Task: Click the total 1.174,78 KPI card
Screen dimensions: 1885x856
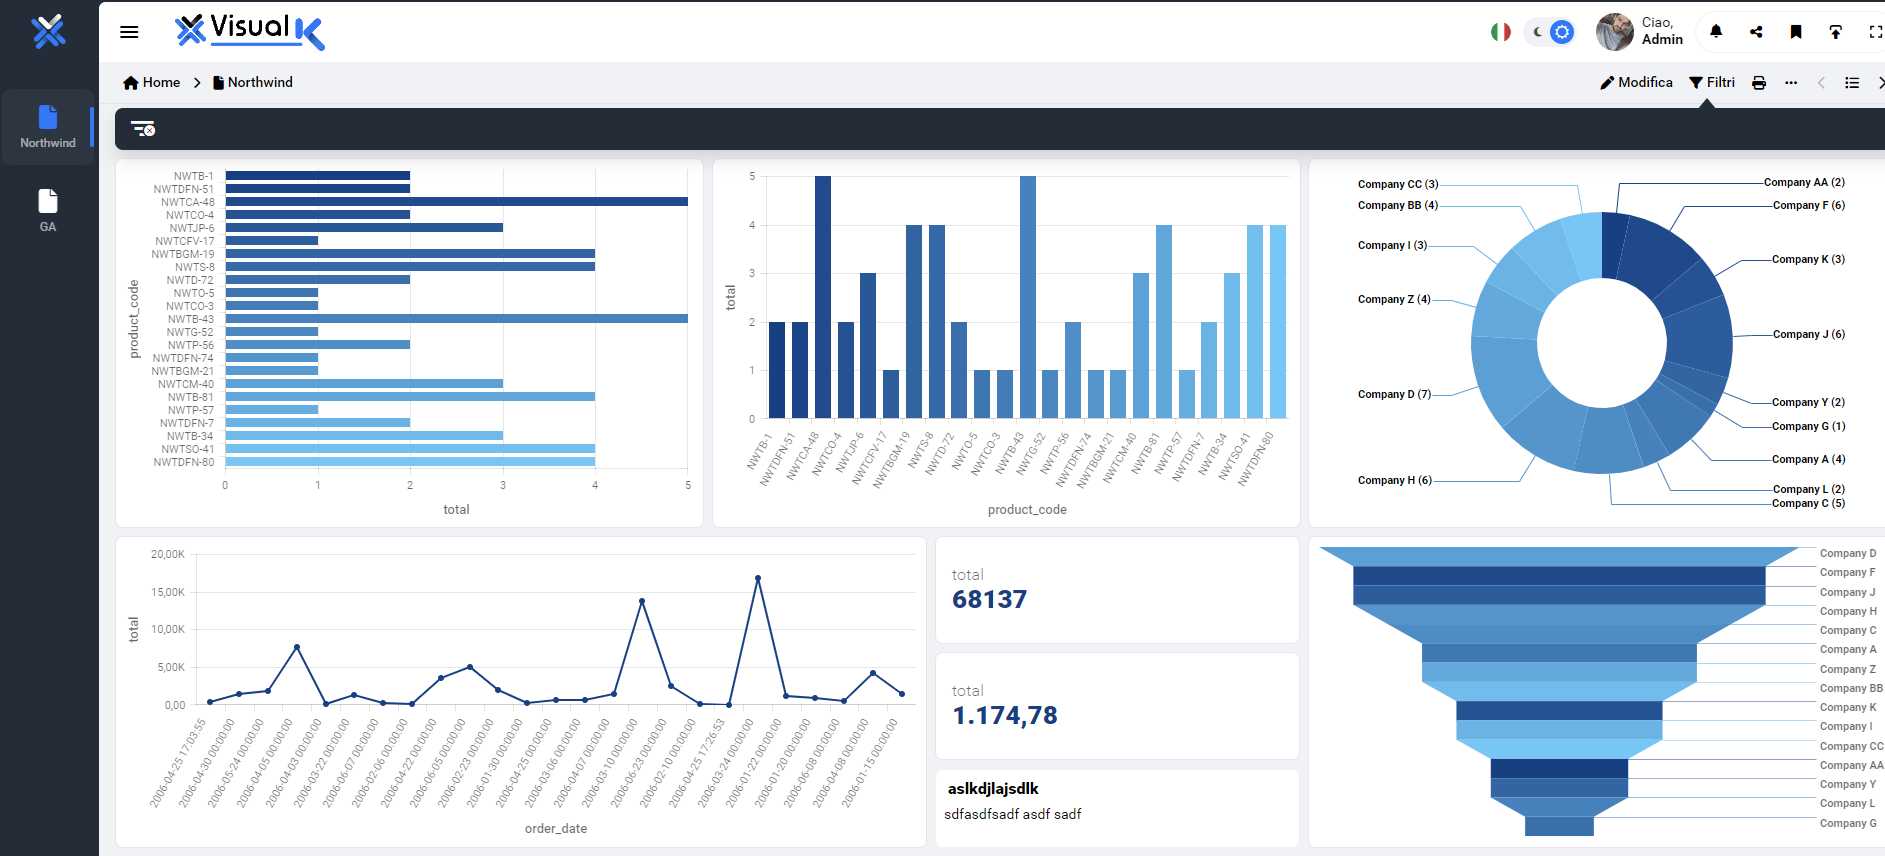Action: tap(1117, 706)
